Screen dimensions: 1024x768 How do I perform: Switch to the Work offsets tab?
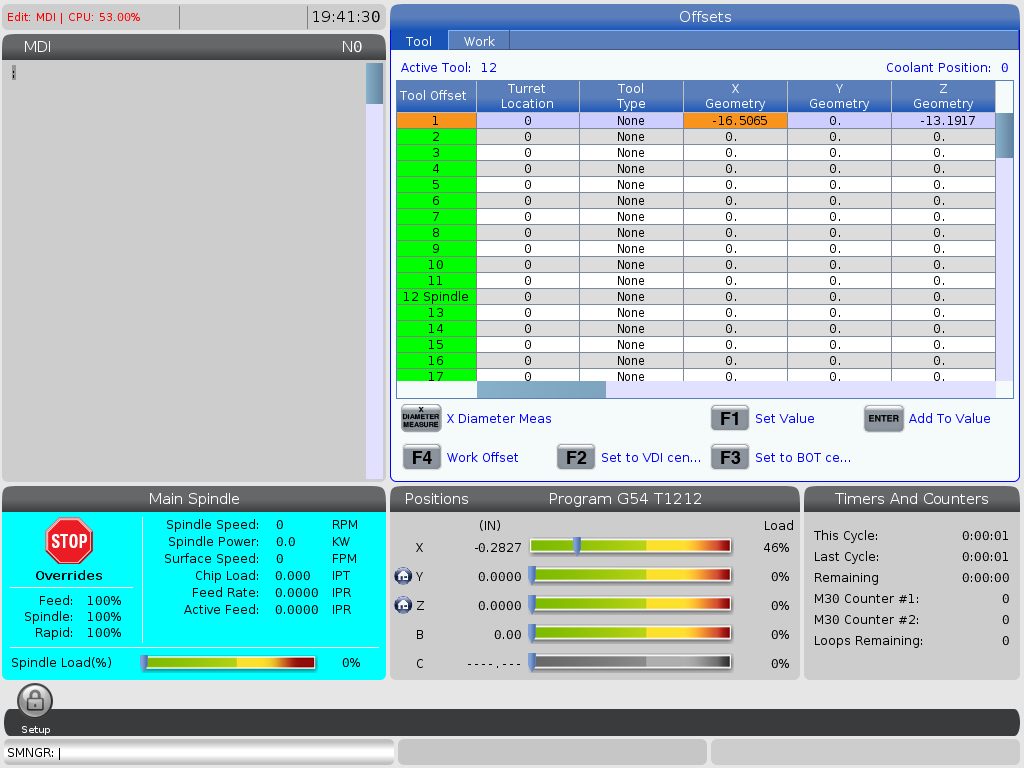479,41
